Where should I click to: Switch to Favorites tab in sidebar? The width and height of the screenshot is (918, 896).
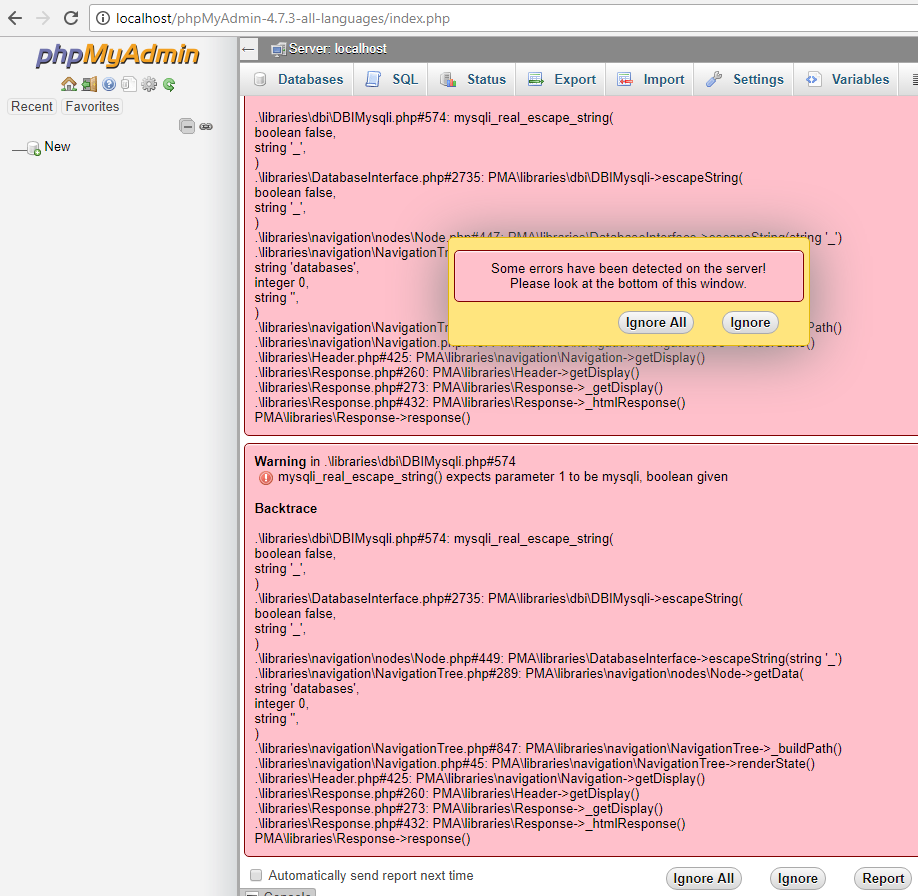pos(93,107)
